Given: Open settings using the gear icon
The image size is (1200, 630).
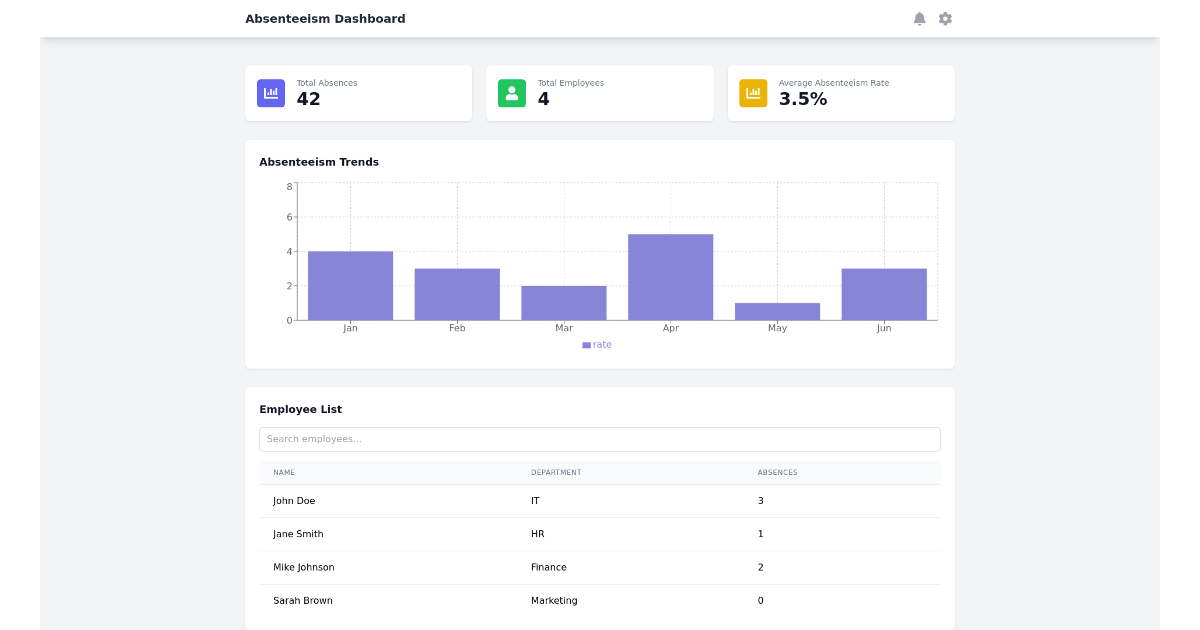Looking at the screenshot, I should [x=945, y=18].
